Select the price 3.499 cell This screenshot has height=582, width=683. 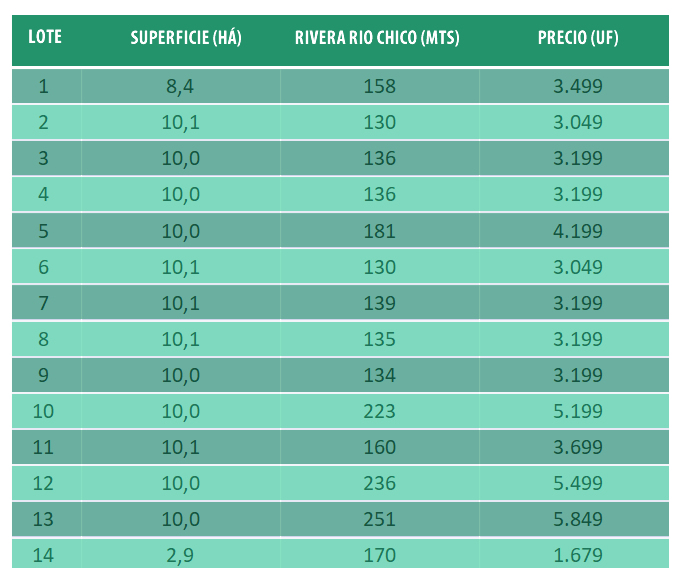coord(577,86)
